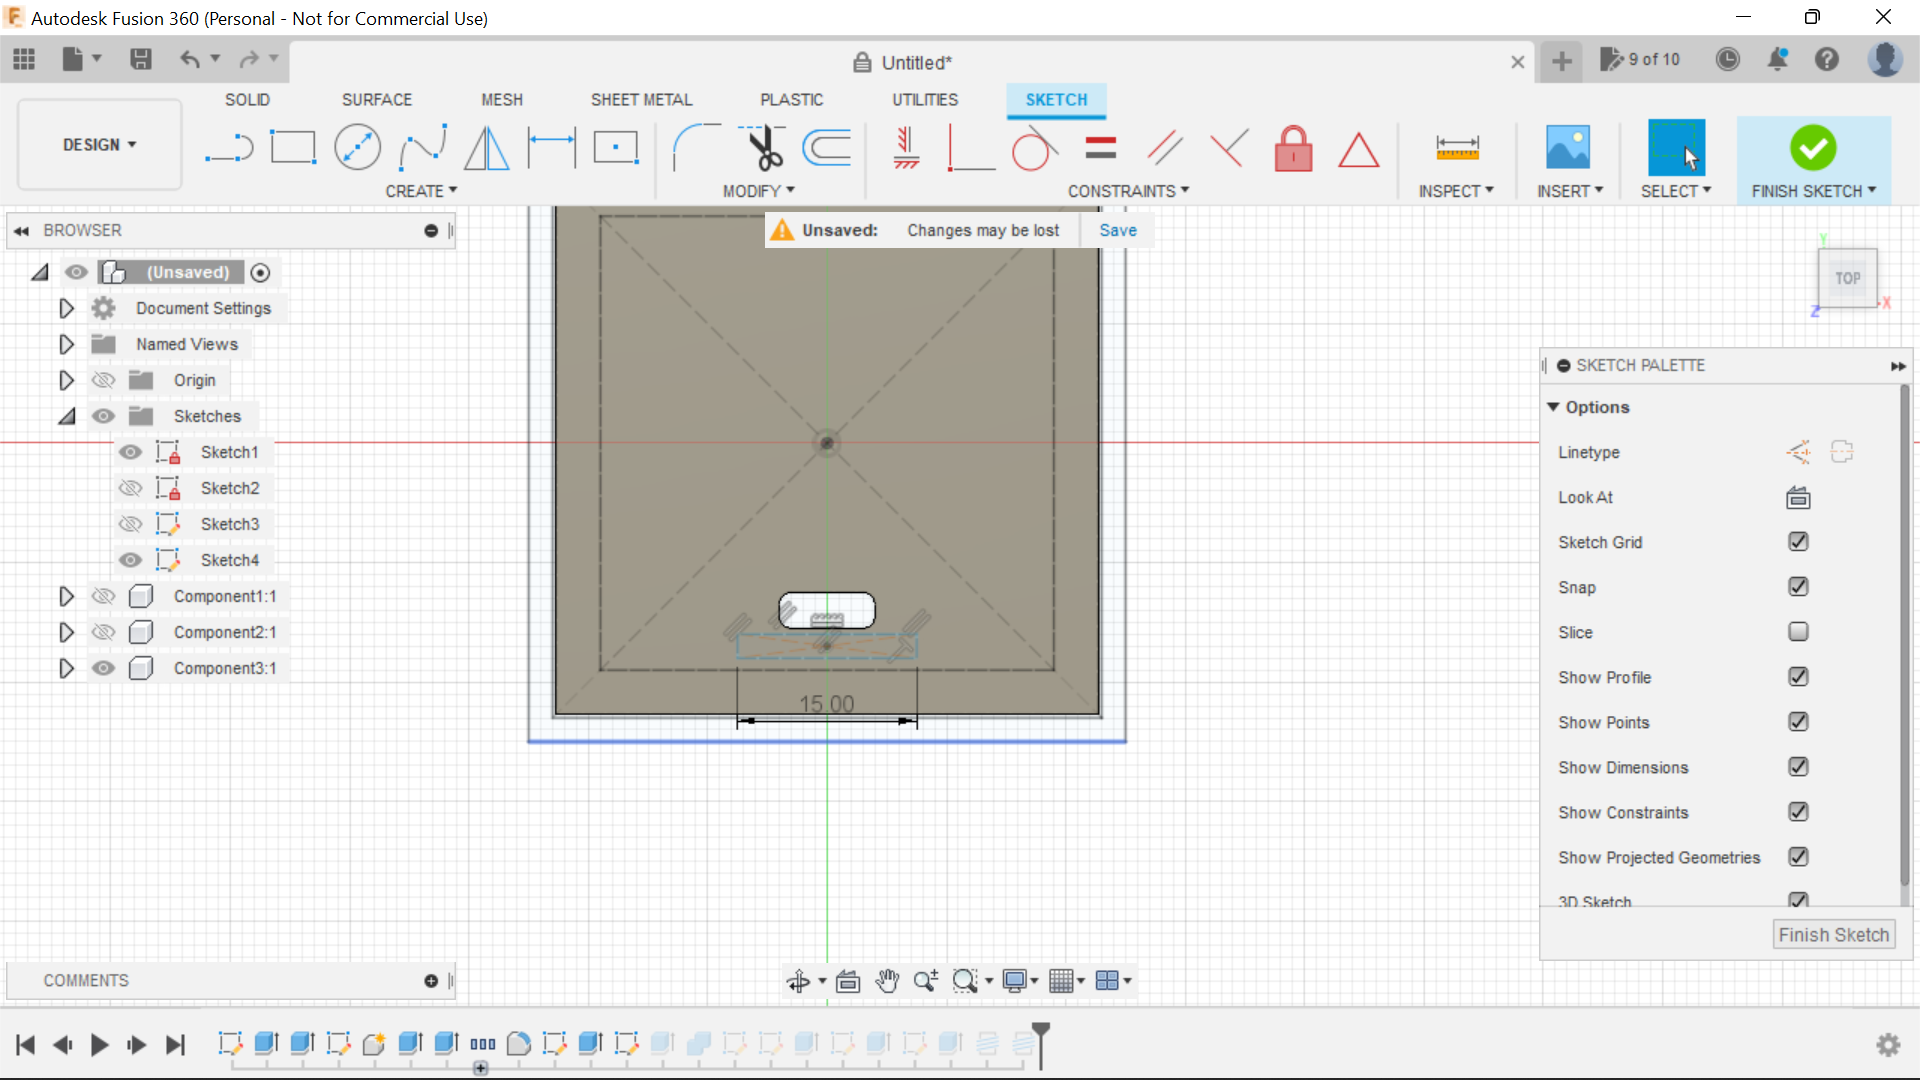Screen dimensions: 1920x1080
Task: Apply the Sketch Dimension tool
Action: point(551,147)
